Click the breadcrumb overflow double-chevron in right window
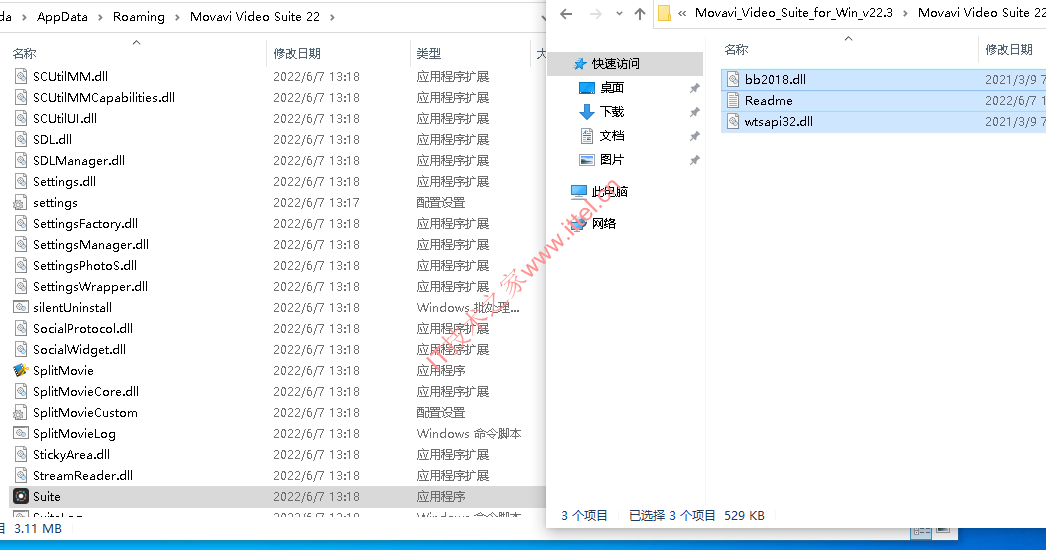1046x550 pixels. click(682, 13)
